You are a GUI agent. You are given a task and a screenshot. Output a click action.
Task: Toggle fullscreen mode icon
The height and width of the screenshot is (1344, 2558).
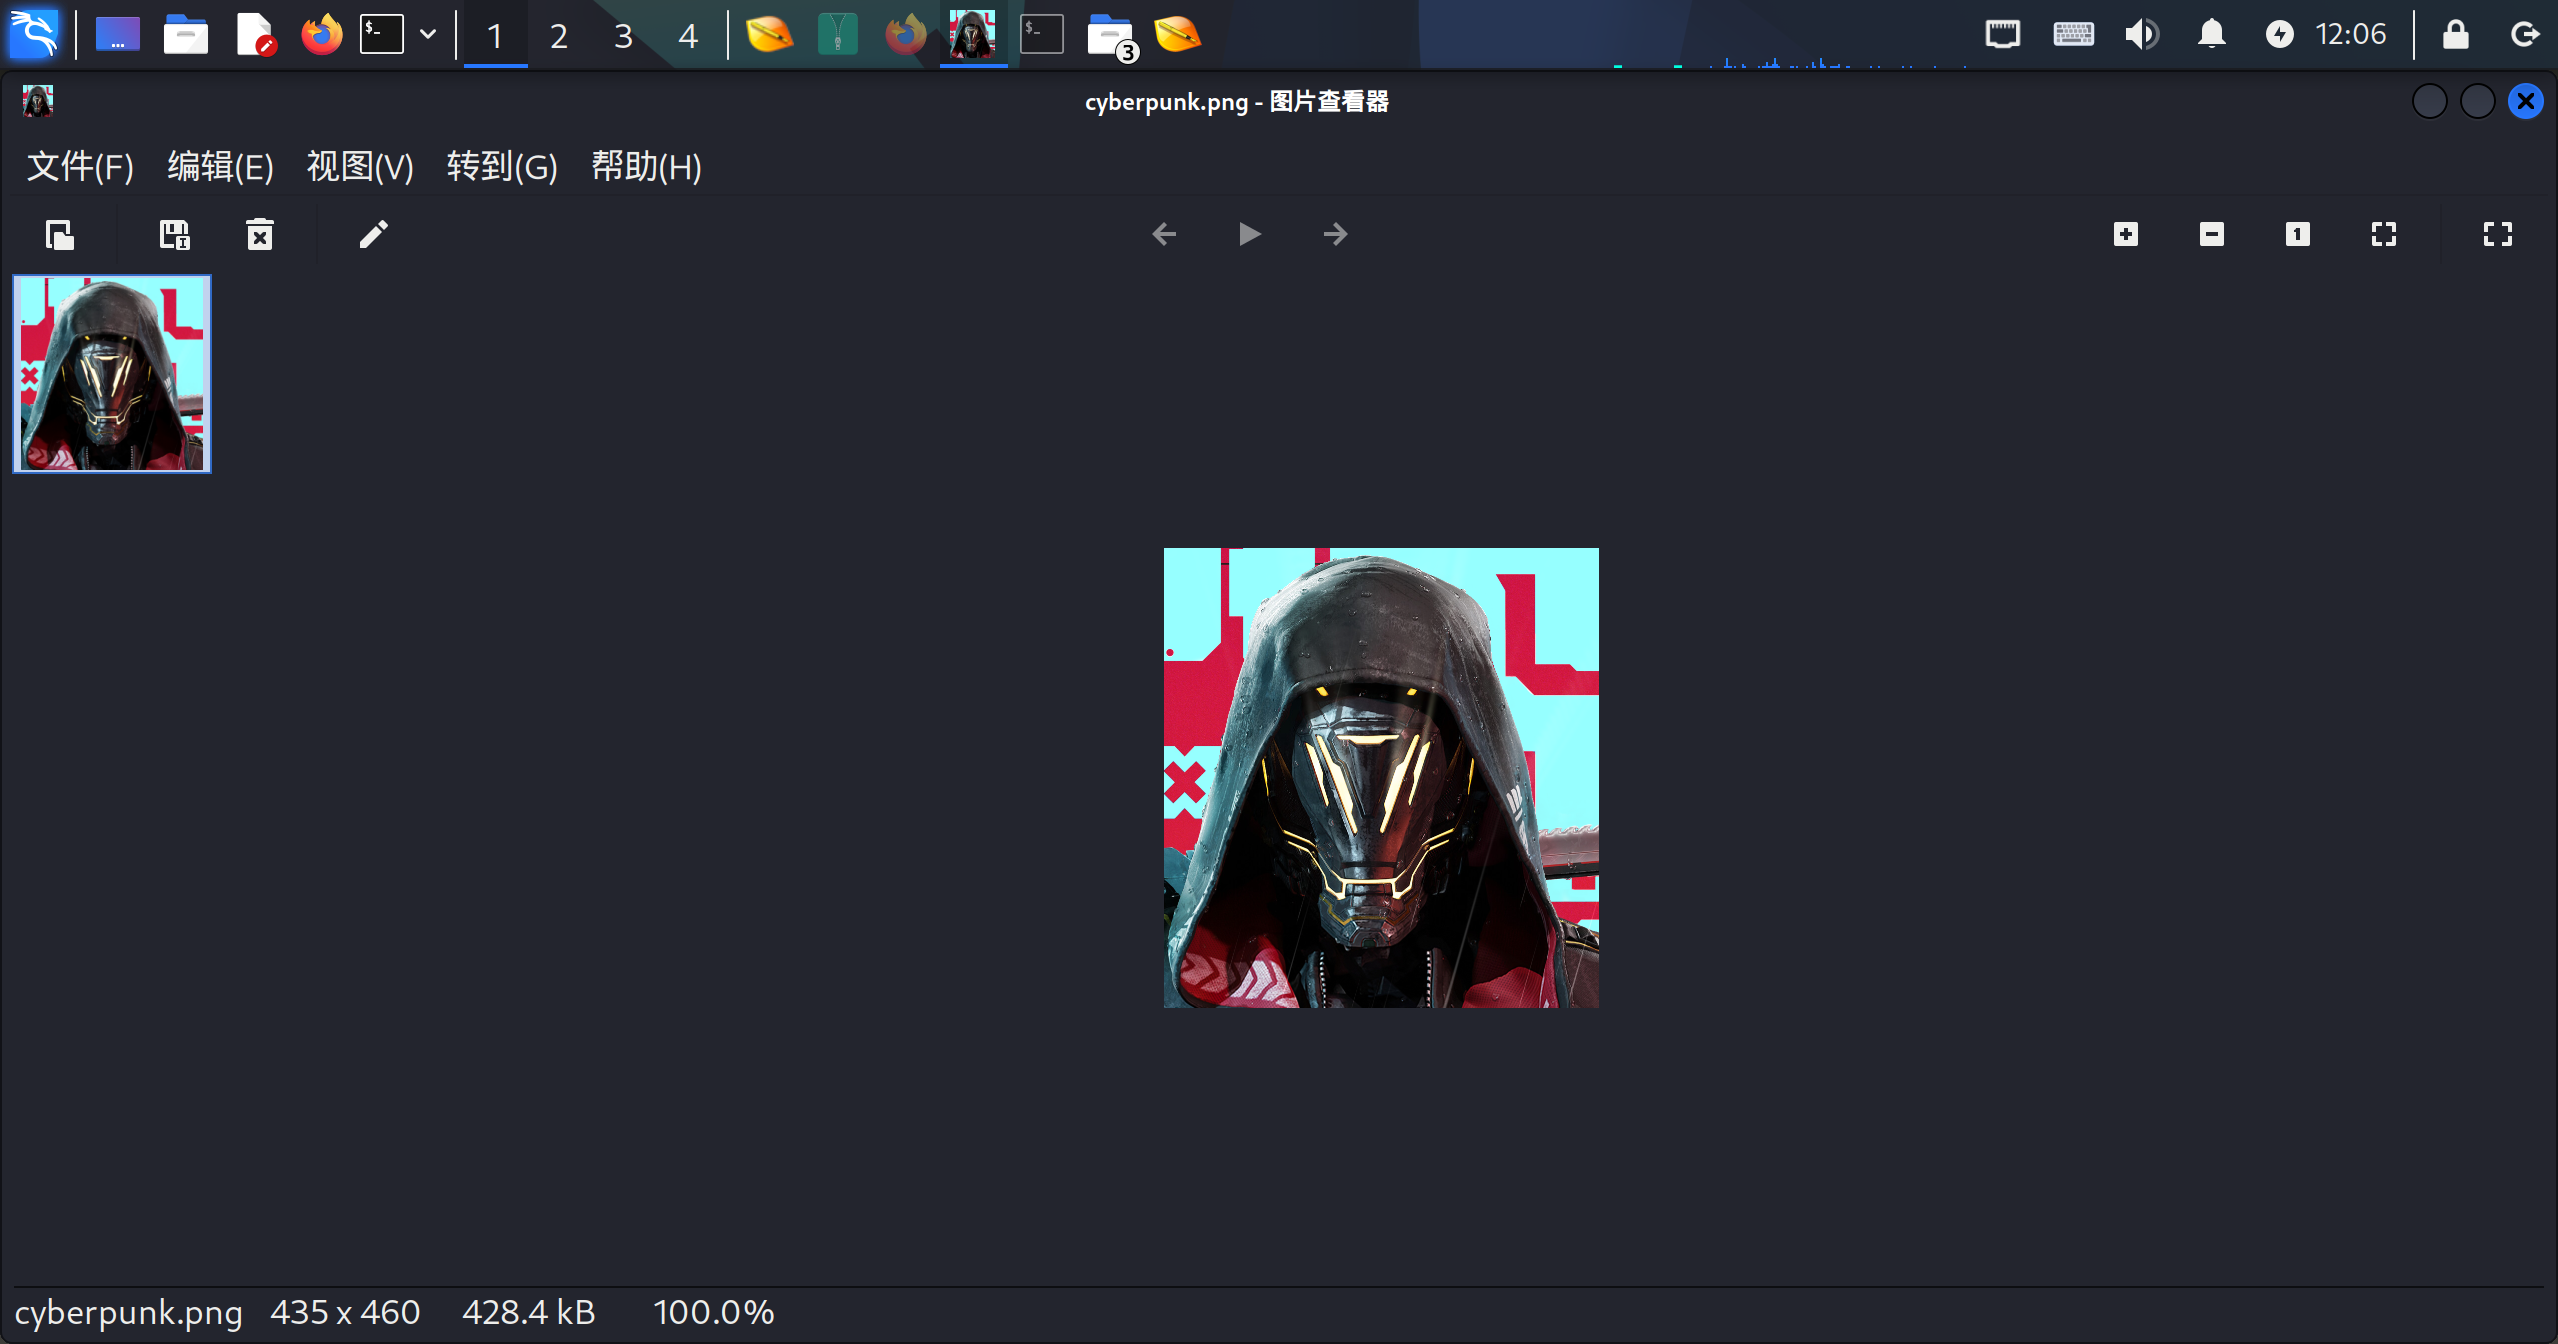pyautogui.click(x=2498, y=235)
